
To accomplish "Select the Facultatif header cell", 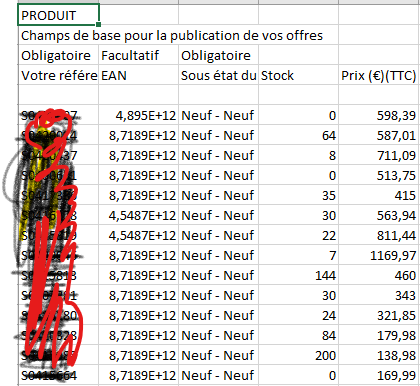I will pyautogui.click(x=138, y=55).
